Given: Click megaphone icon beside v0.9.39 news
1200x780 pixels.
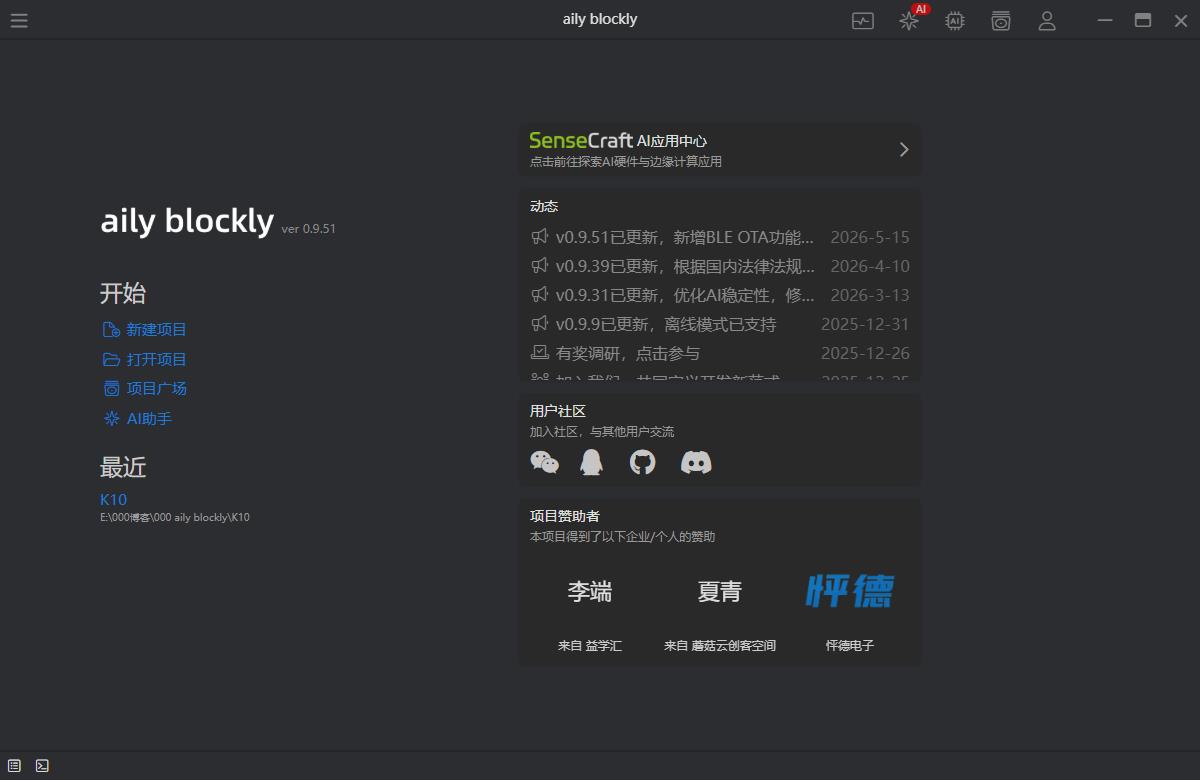Looking at the screenshot, I should 540,266.
